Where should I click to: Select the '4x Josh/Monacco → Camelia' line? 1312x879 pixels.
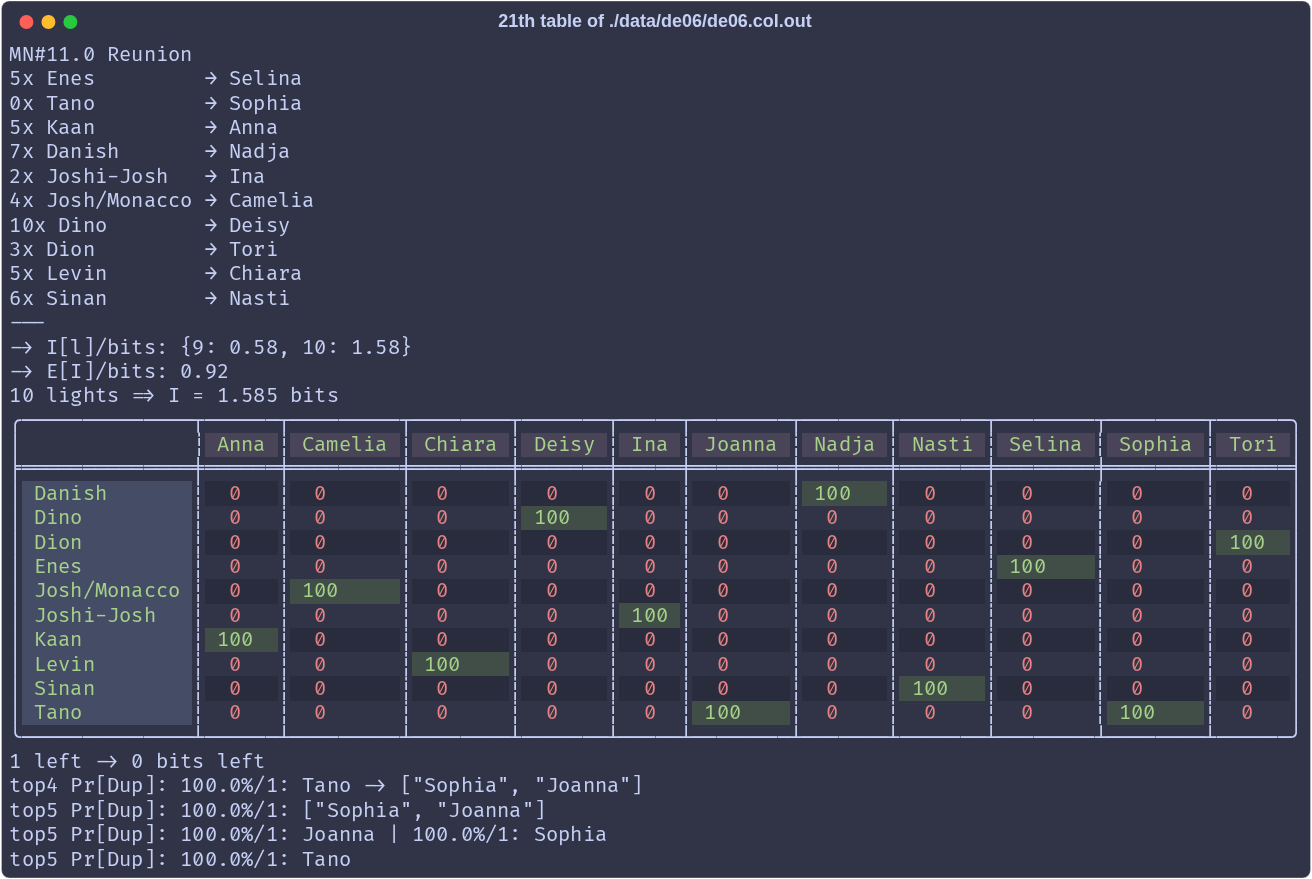pyautogui.click(x=162, y=200)
